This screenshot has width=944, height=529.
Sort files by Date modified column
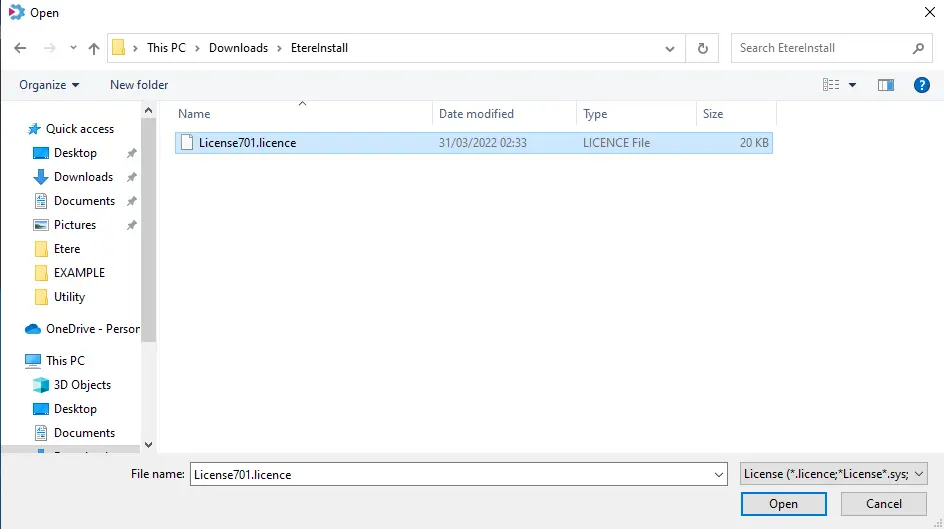point(476,114)
